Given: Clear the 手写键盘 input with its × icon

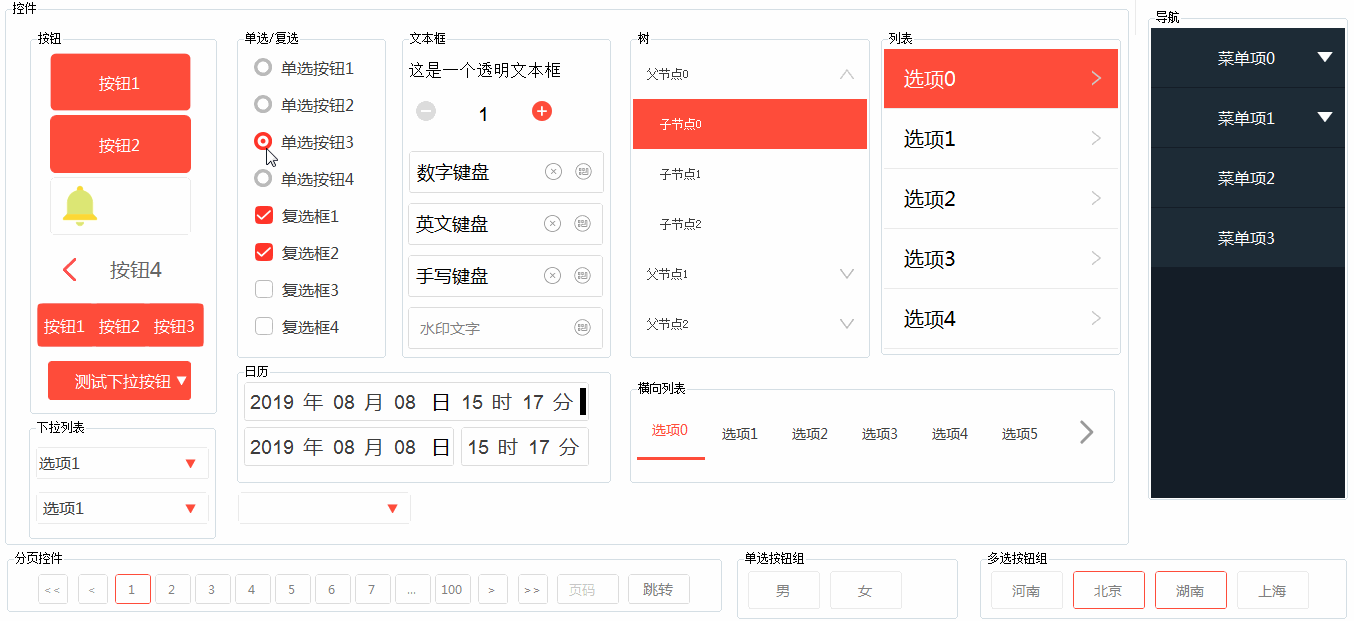Looking at the screenshot, I should point(553,275).
